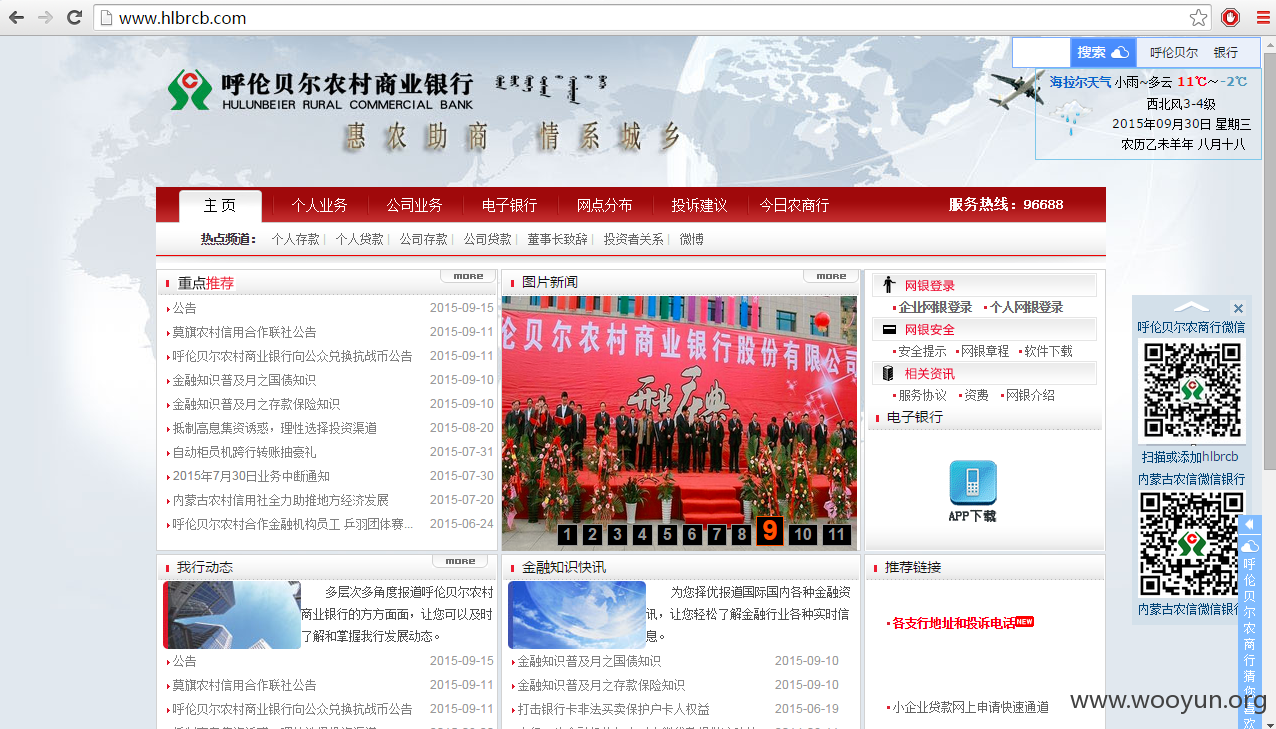Select slide number 11 in image news
The height and width of the screenshot is (729, 1276).
click(837, 534)
